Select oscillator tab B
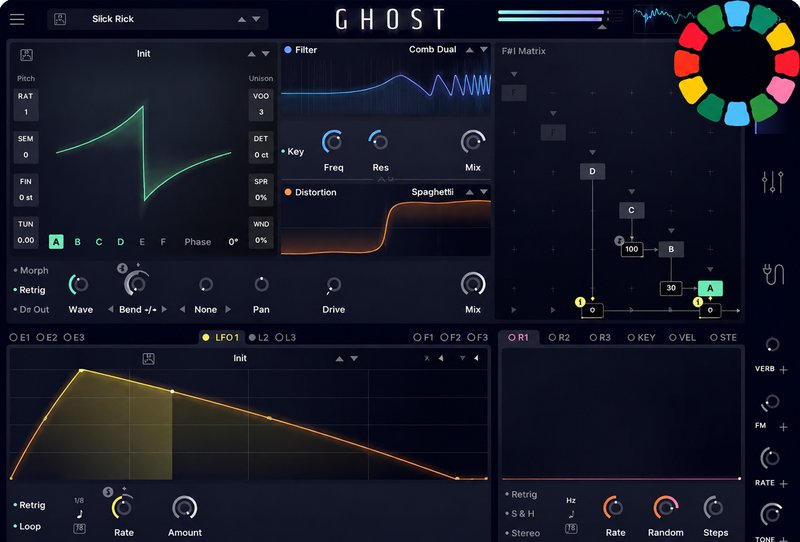The height and width of the screenshot is (542, 800). tap(78, 242)
